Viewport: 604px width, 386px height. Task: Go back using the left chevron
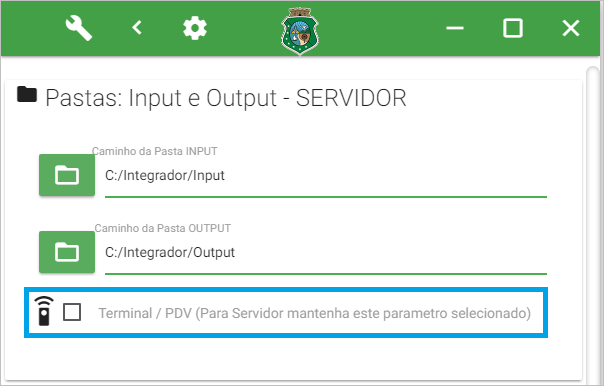pyautogui.click(x=137, y=28)
